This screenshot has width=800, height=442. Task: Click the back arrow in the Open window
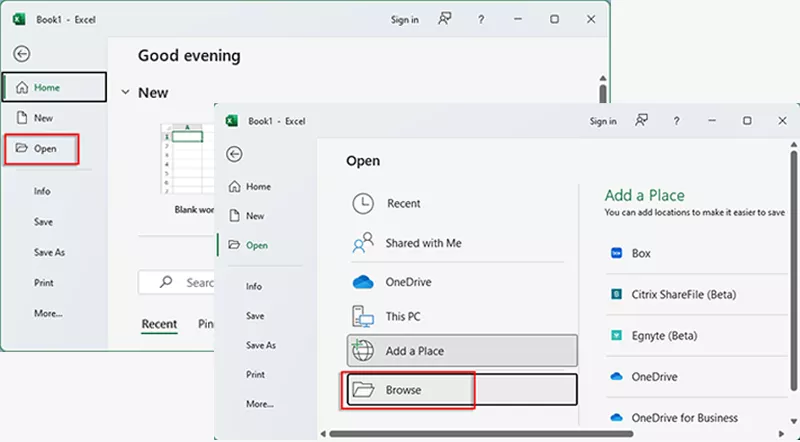point(235,154)
